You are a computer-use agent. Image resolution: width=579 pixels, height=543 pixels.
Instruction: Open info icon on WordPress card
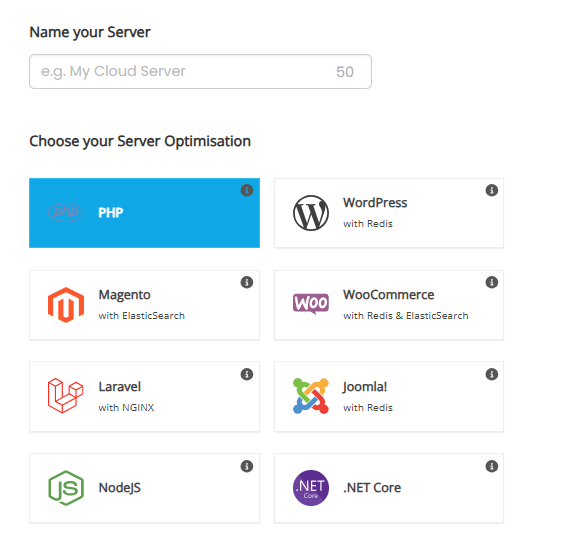point(491,190)
